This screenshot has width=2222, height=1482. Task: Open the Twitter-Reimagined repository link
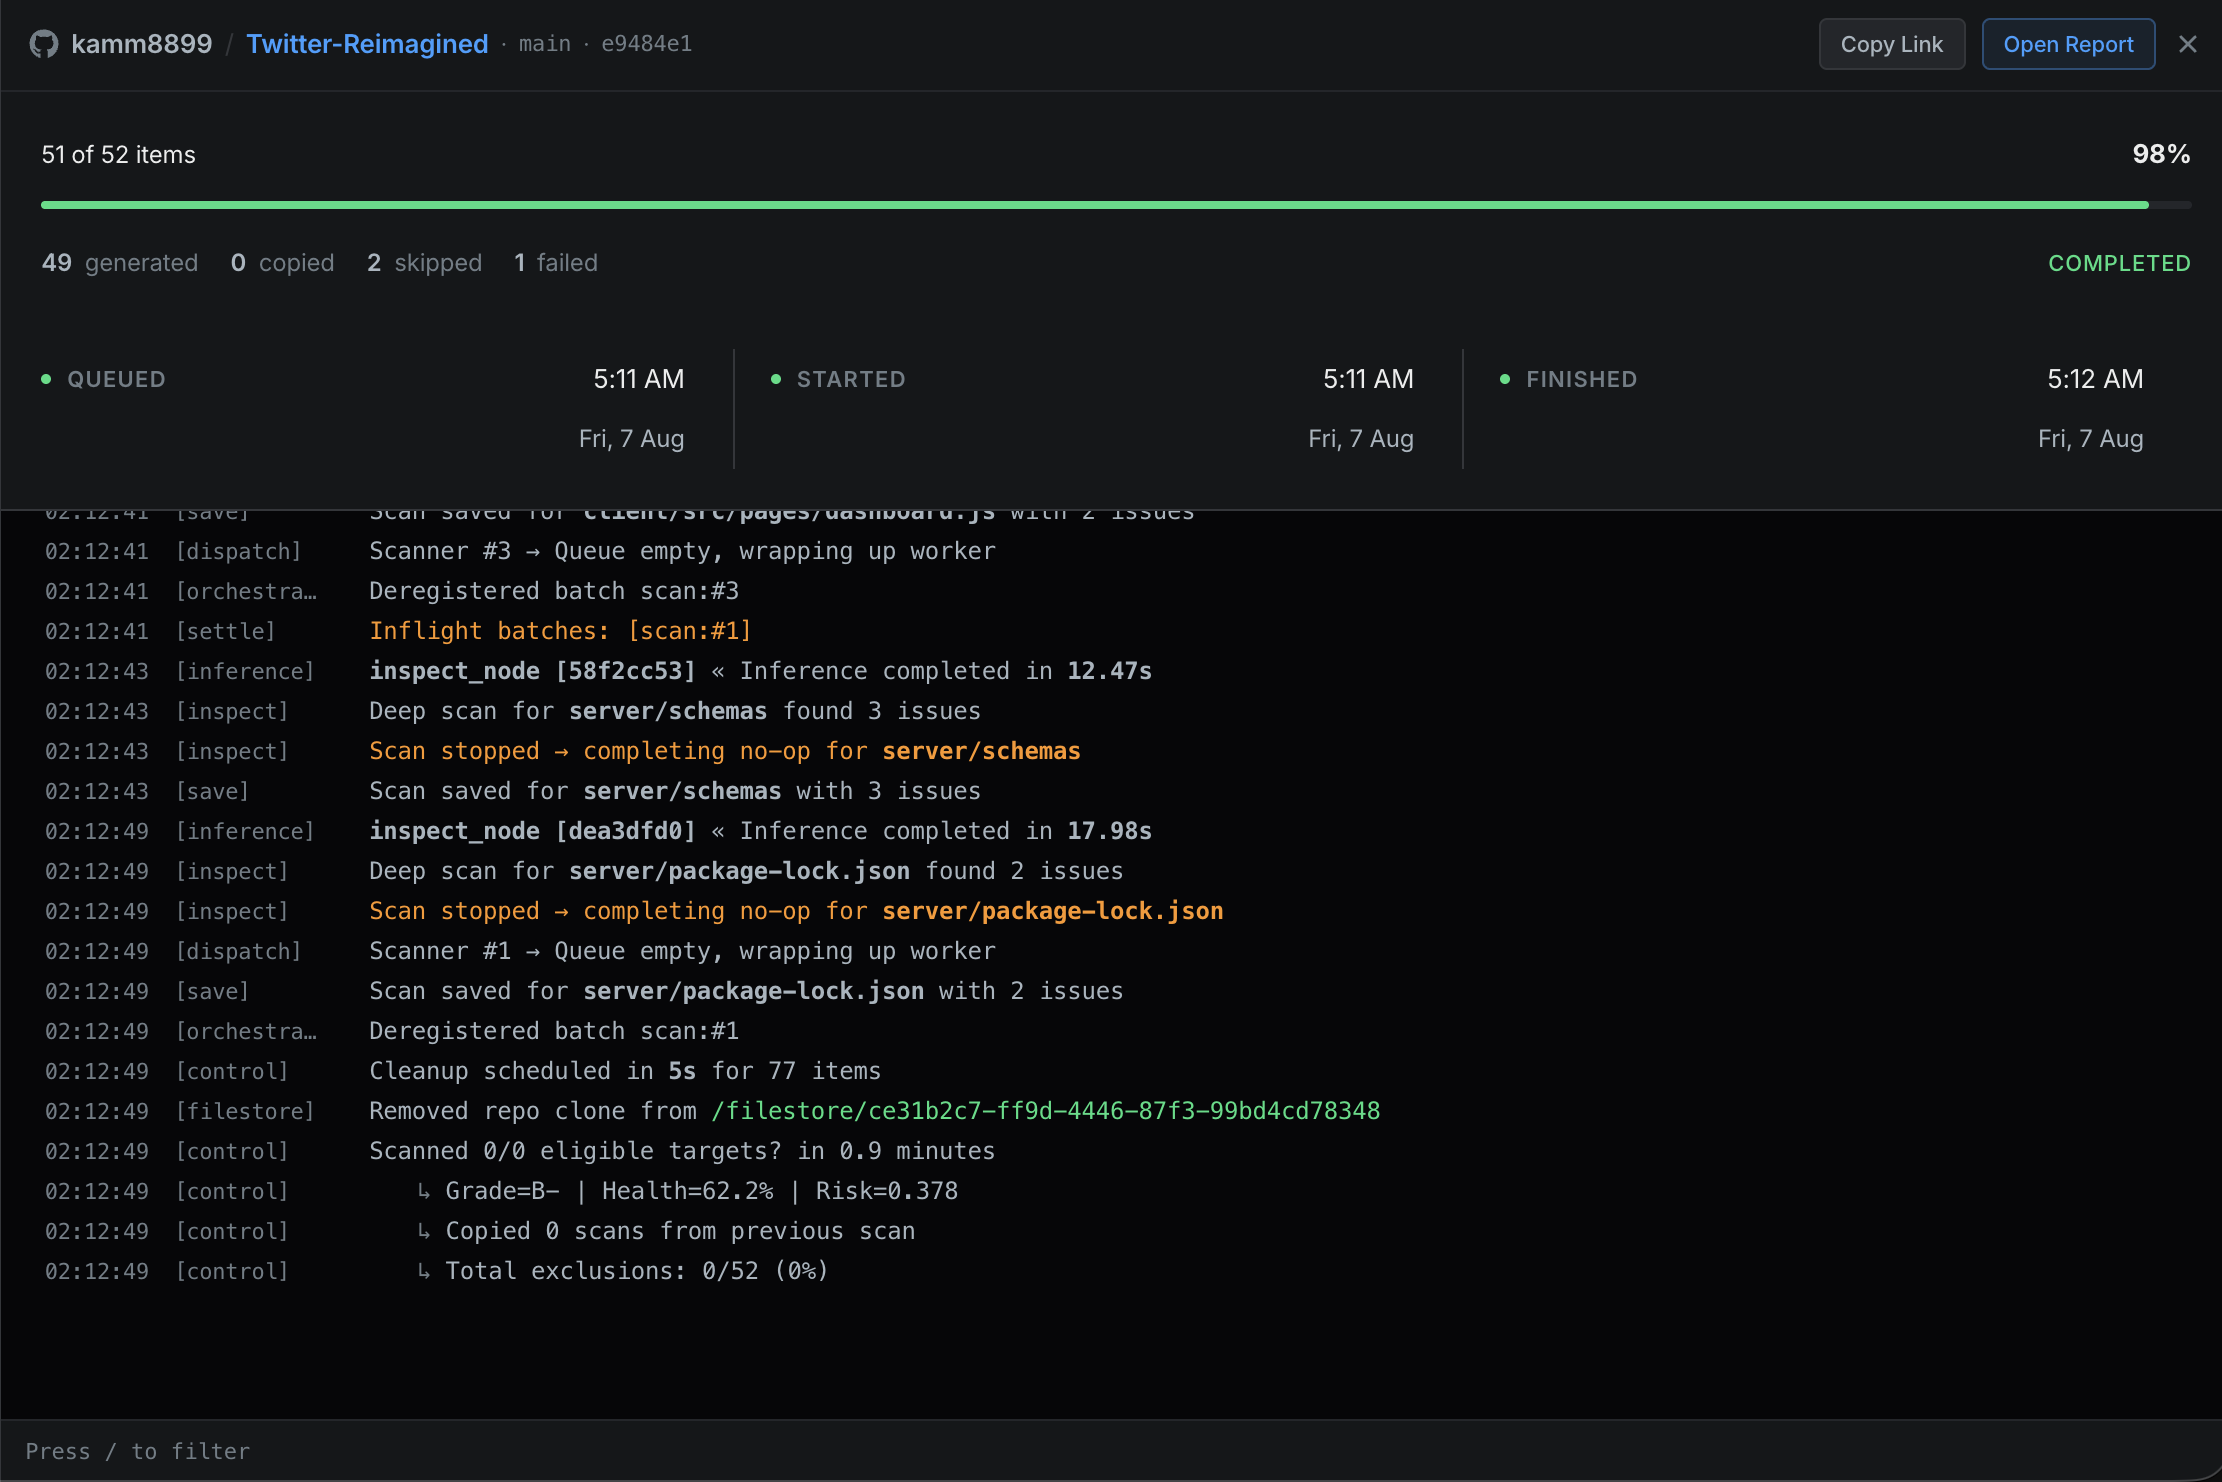coord(367,44)
